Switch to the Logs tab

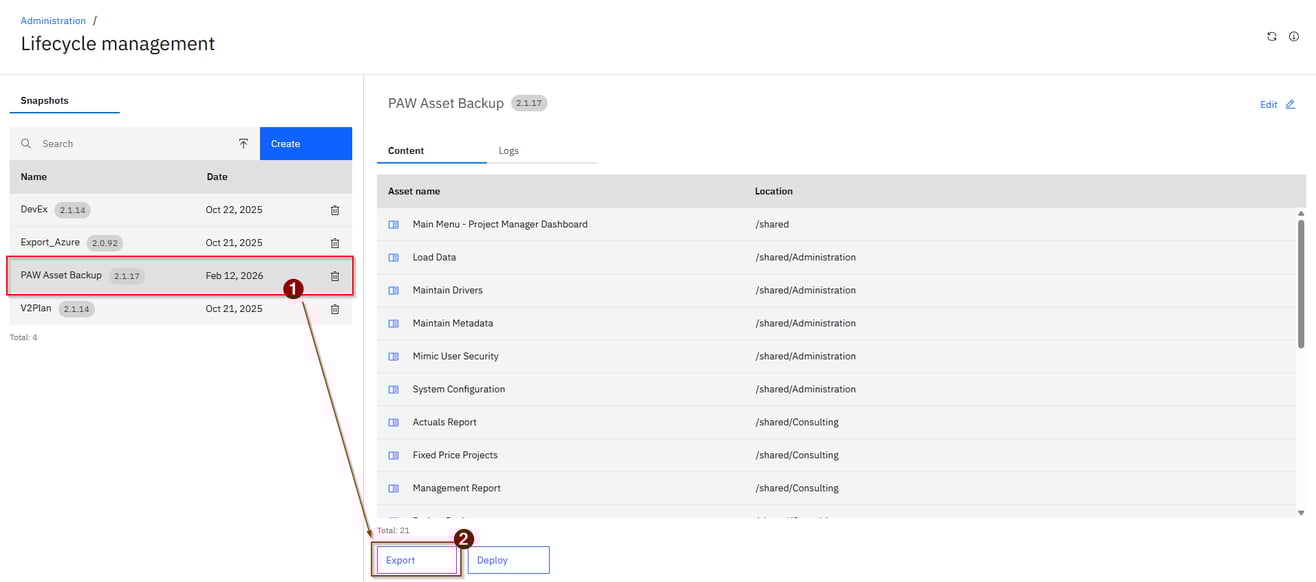(509, 151)
